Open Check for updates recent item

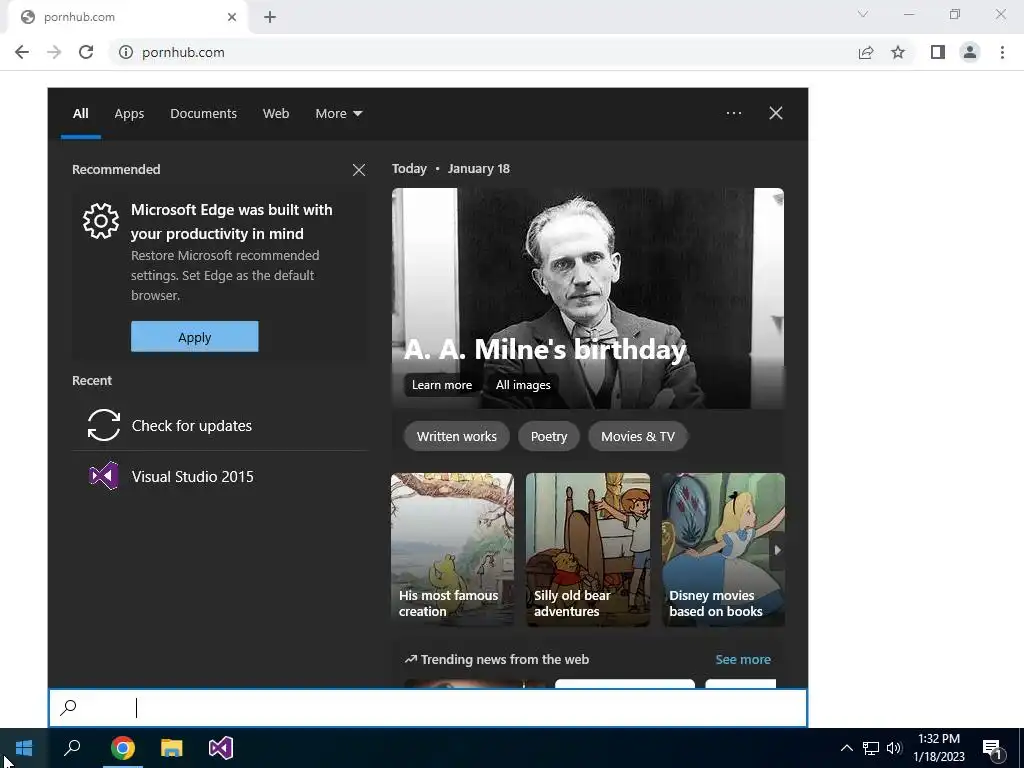tap(219, 426)
